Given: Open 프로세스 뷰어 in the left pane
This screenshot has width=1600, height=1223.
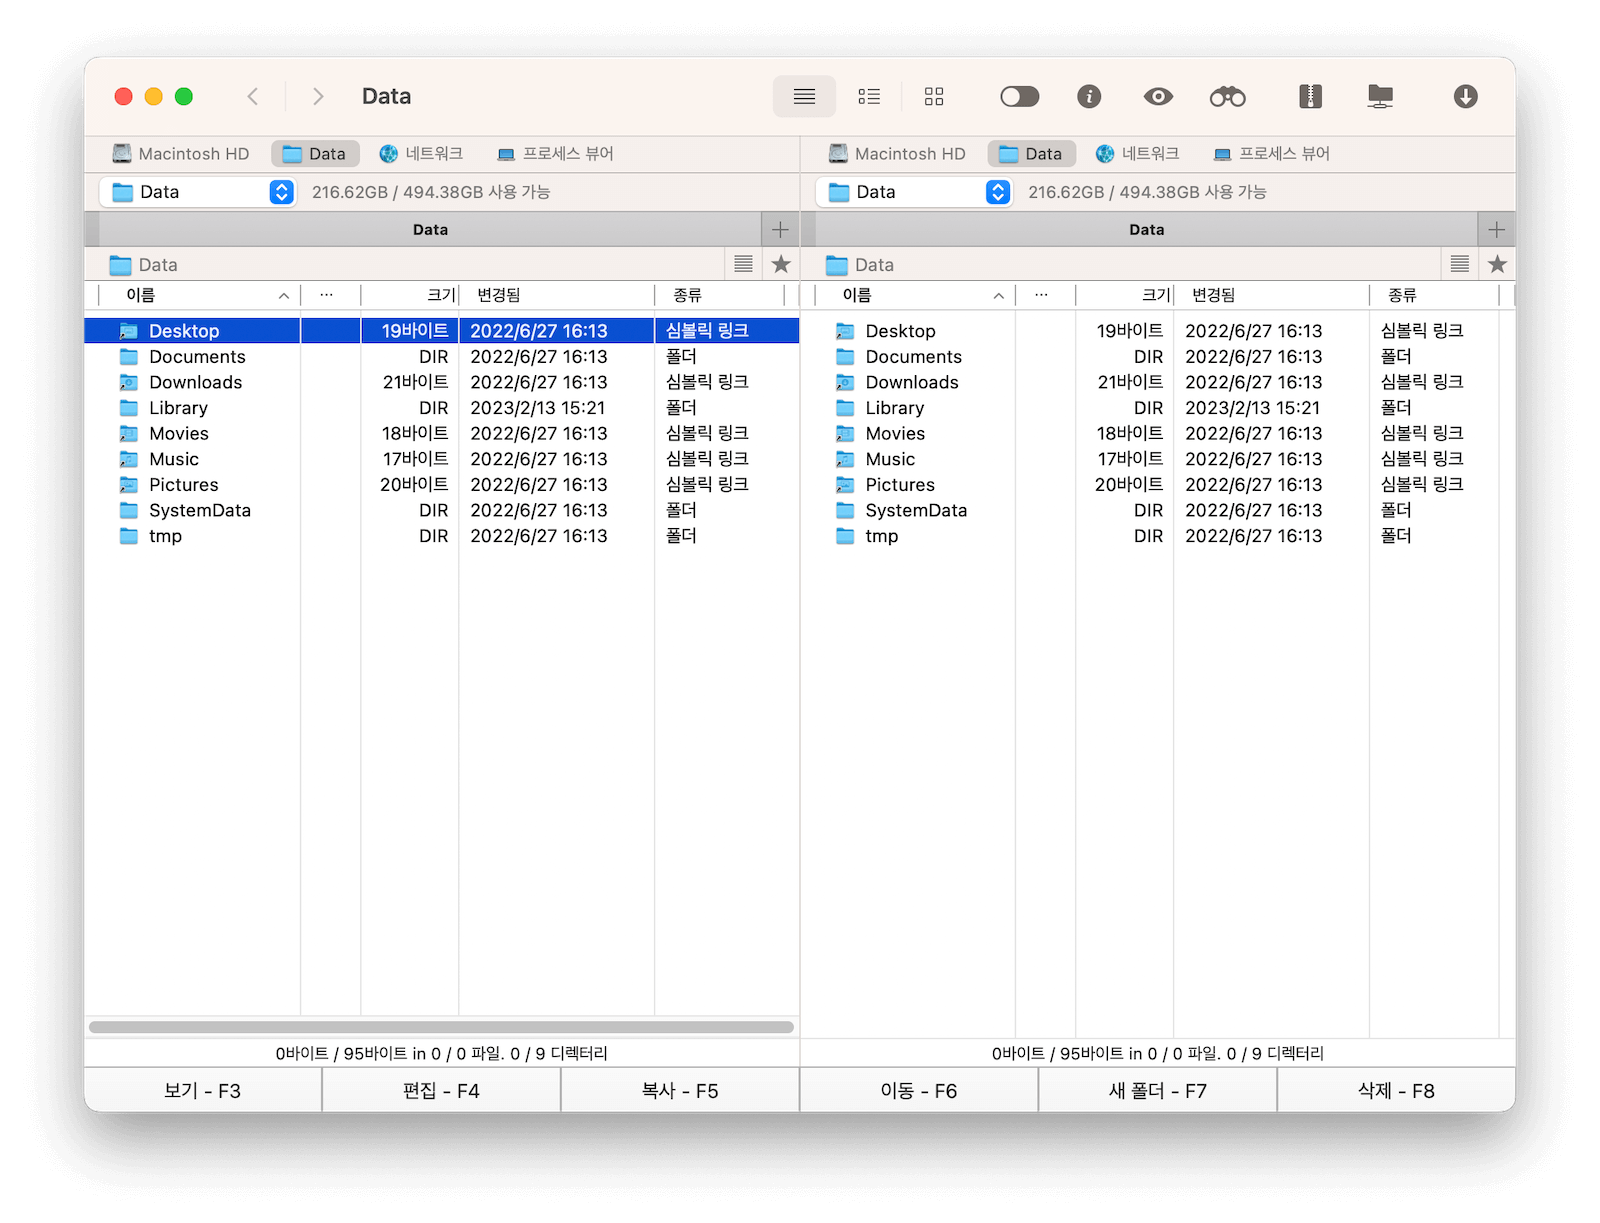Looking at the screenshot, I should coord(555,153).
